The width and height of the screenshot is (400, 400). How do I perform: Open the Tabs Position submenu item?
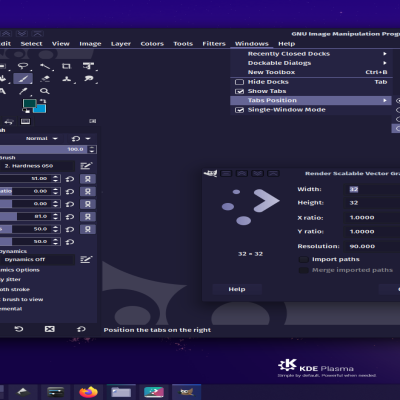click(x=311, y=100)
